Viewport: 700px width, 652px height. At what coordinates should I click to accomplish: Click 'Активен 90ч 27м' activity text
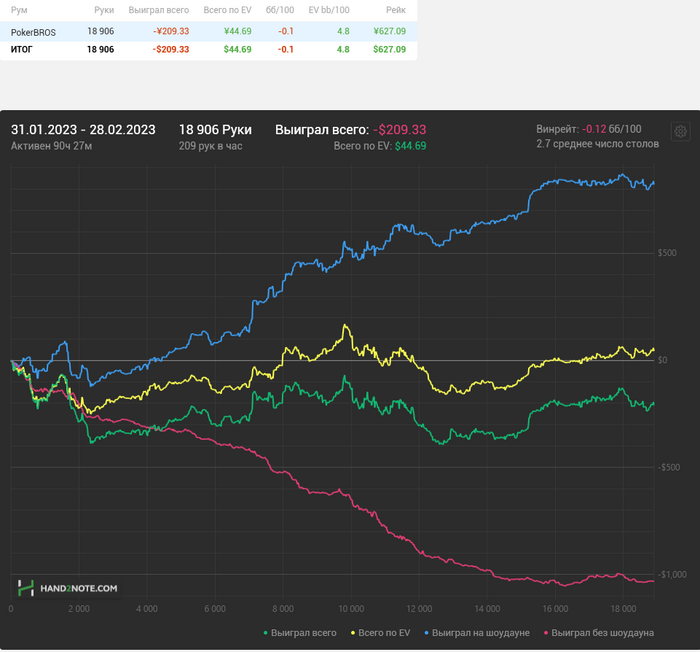[51, 146]
